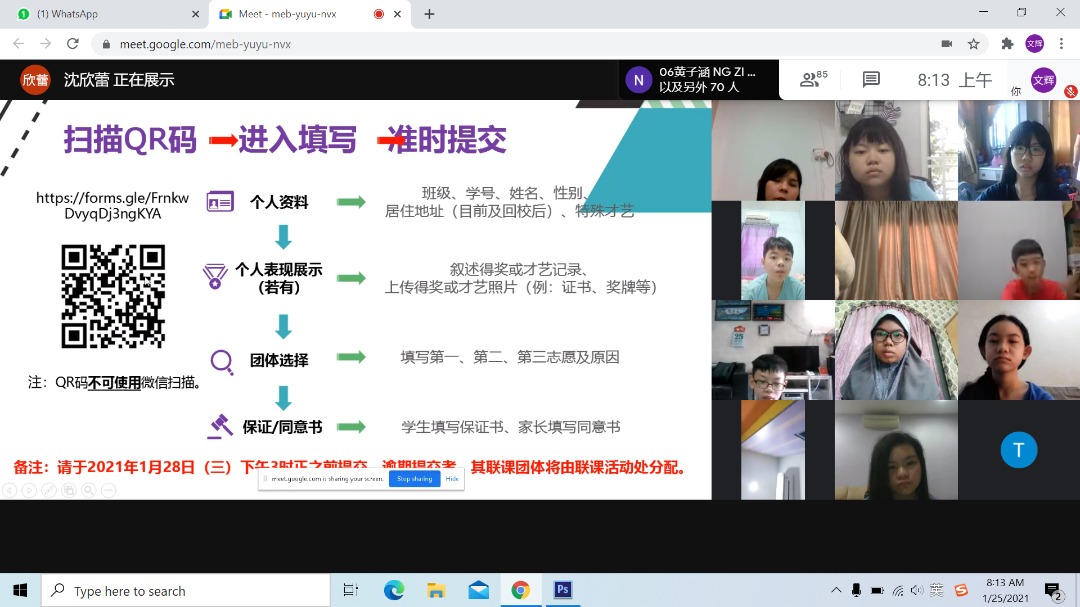
Task: Click the Sogou input method tray icon
Action: 961,590
